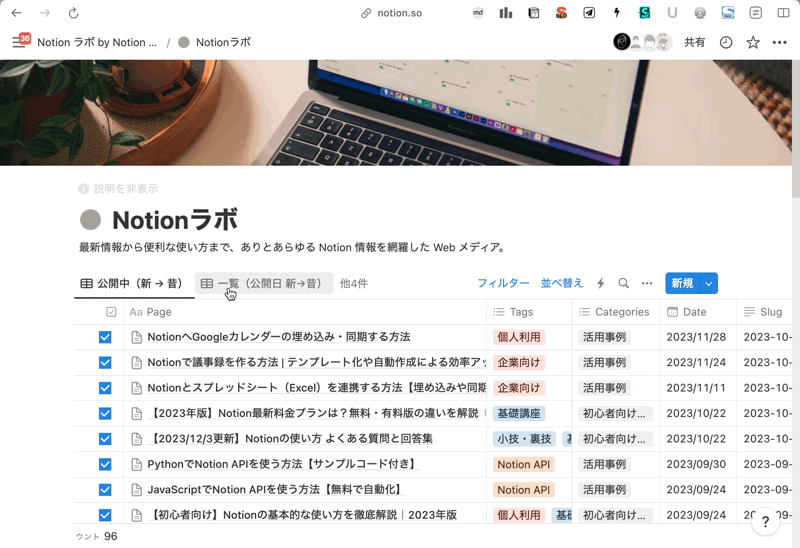The width and height of the screenshot is (800, 548).
Task: Open page options three-dot menu
Action: pyautogui.click(x=780, y=42)
